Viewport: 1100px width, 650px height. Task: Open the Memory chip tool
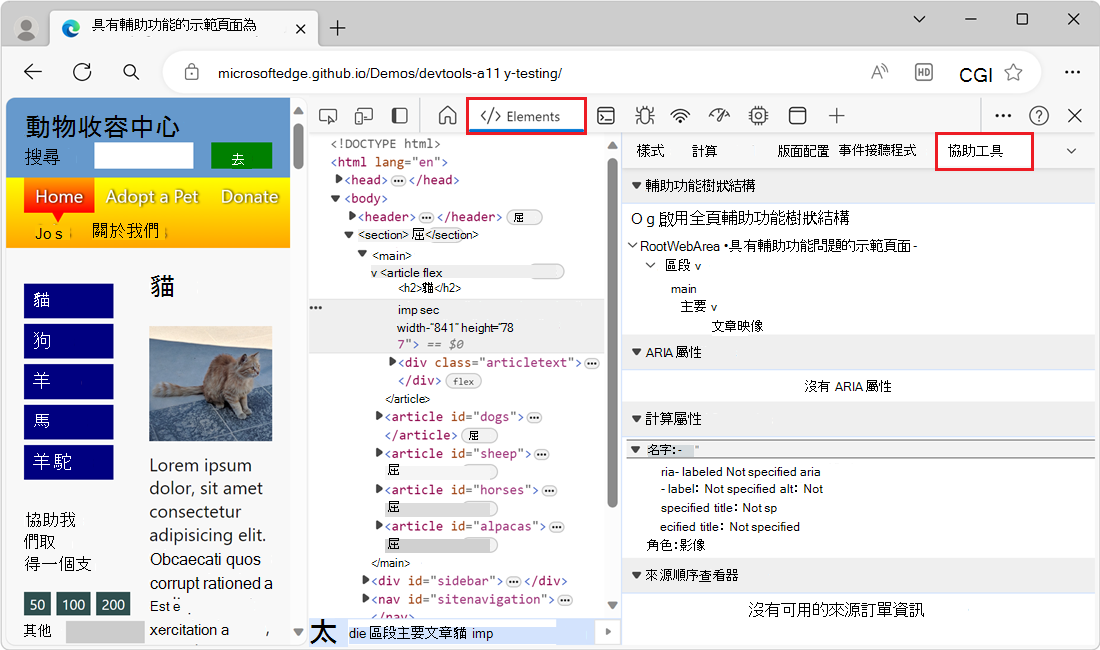tap(758, 116)
